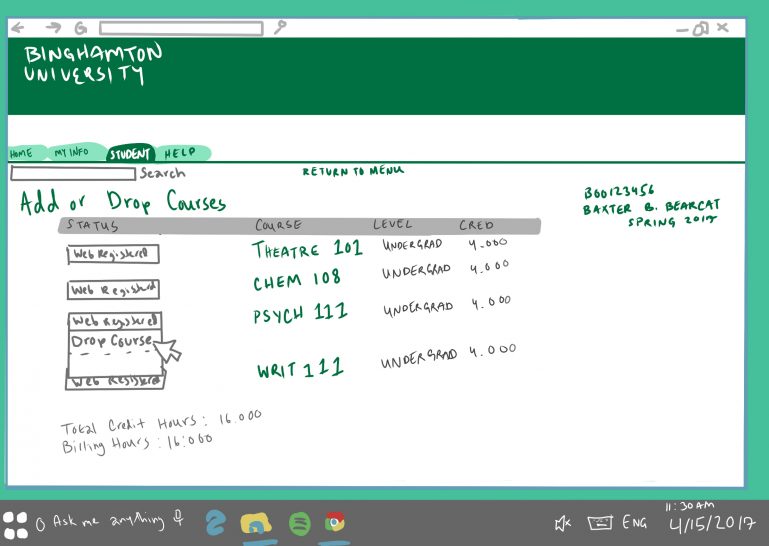Image resolution: width=769 pixels, height=546 pixels.
Task: Open the Theatre 101 status dropdown
Action: tap(113, 254)
